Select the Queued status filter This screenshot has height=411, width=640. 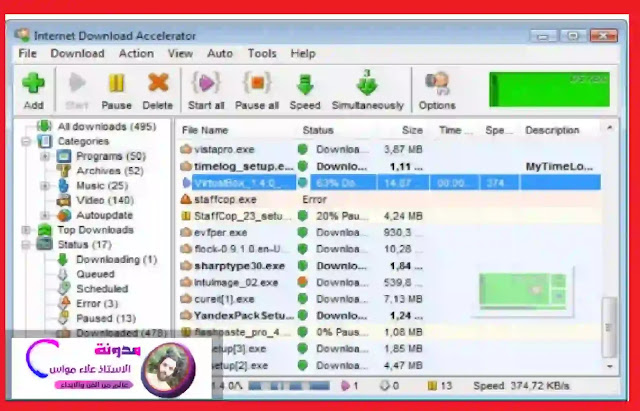coord(95,274)
